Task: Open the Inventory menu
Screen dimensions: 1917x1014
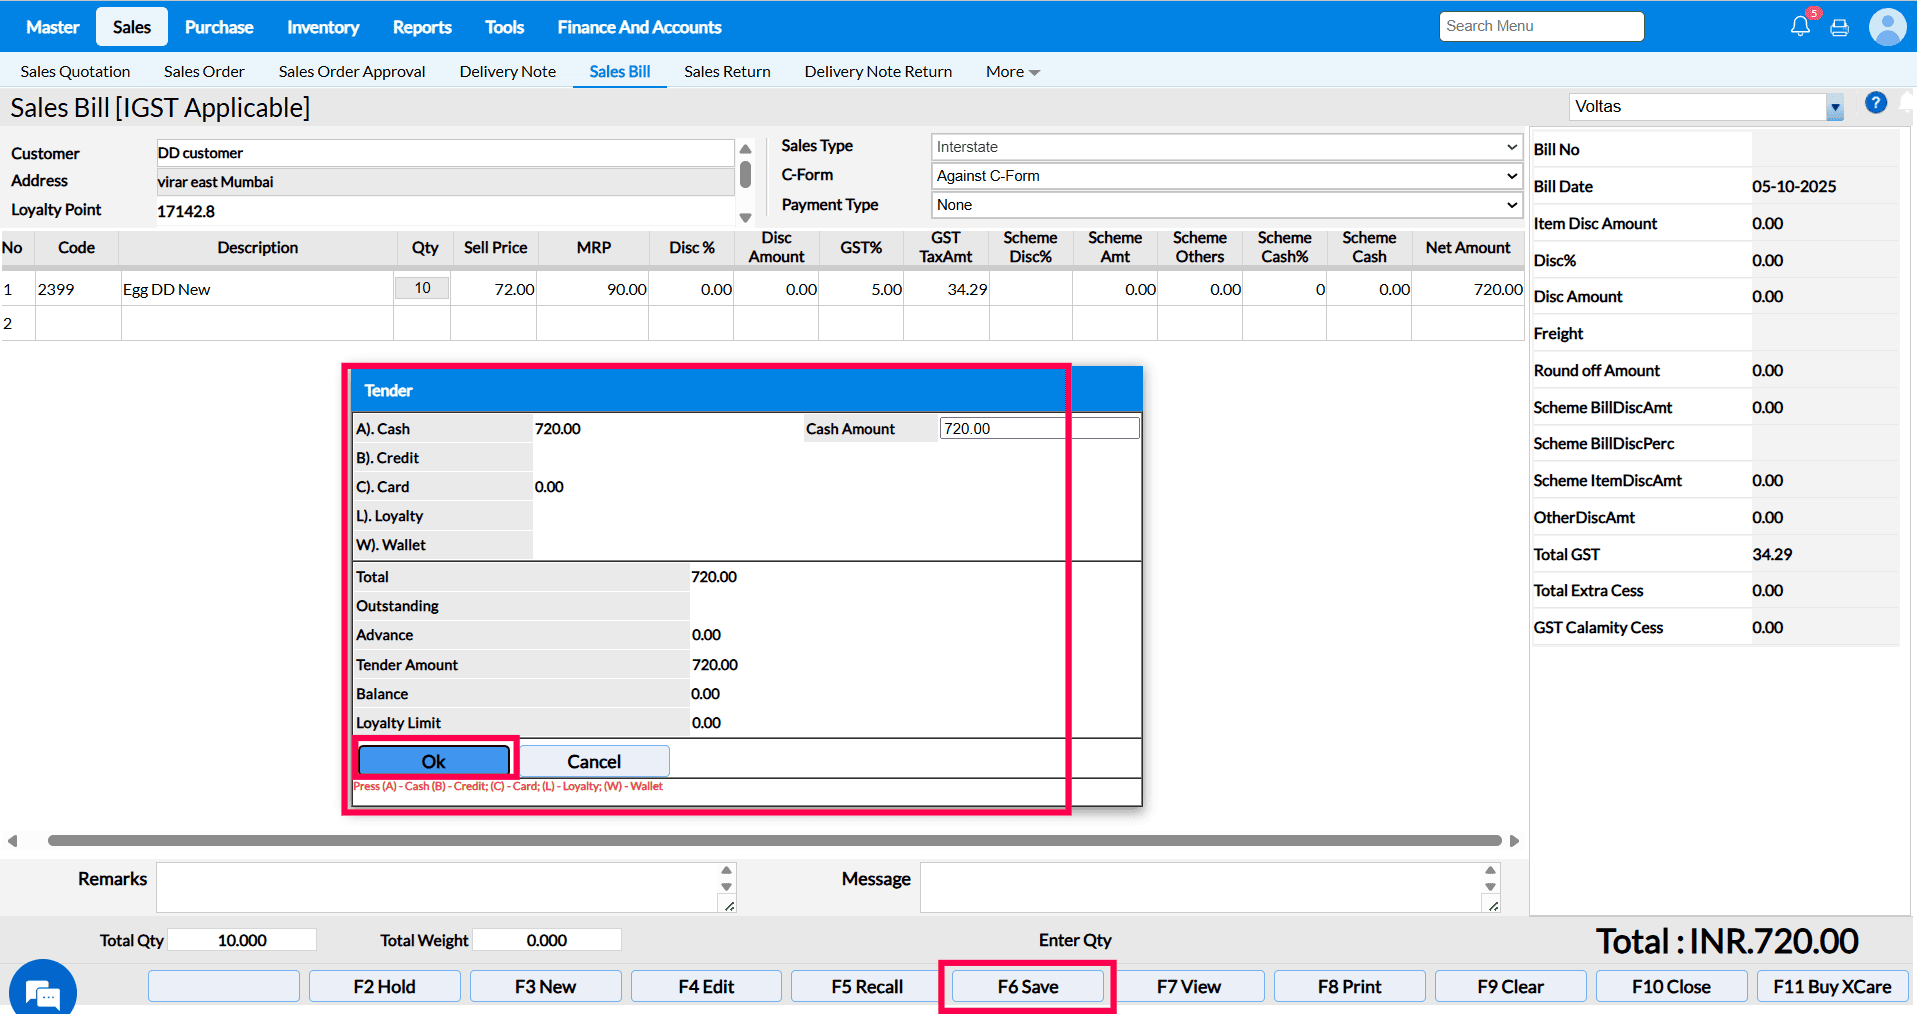Action: (322, 27)
